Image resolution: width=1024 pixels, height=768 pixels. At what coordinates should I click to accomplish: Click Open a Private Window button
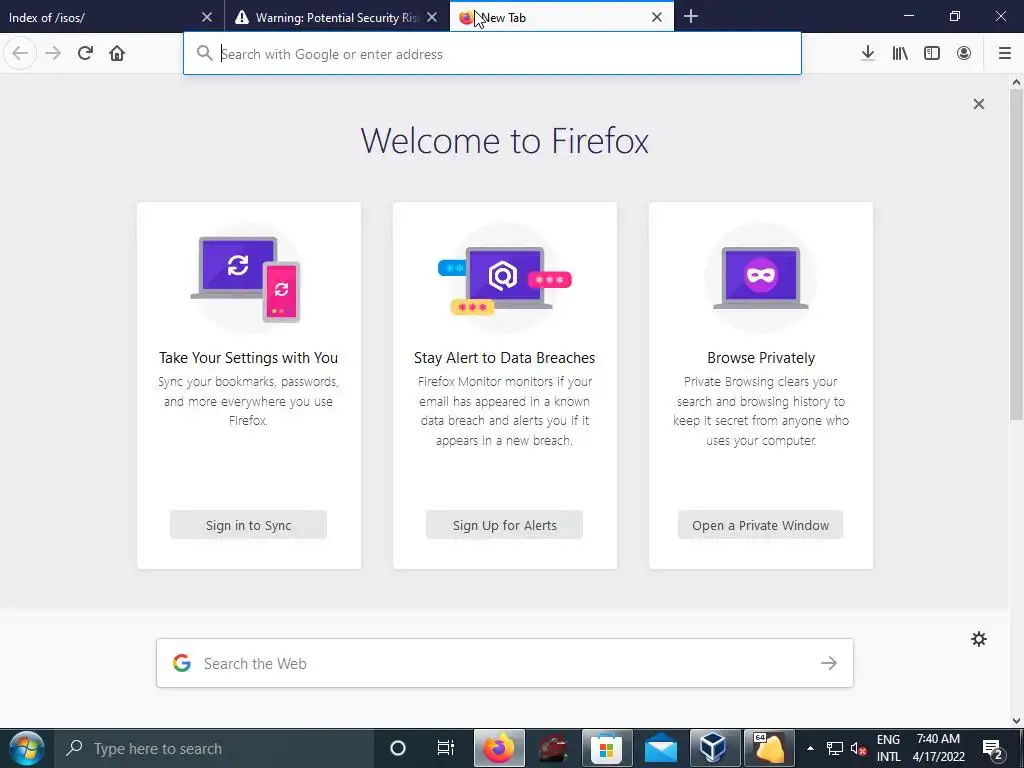pos(760,525)
